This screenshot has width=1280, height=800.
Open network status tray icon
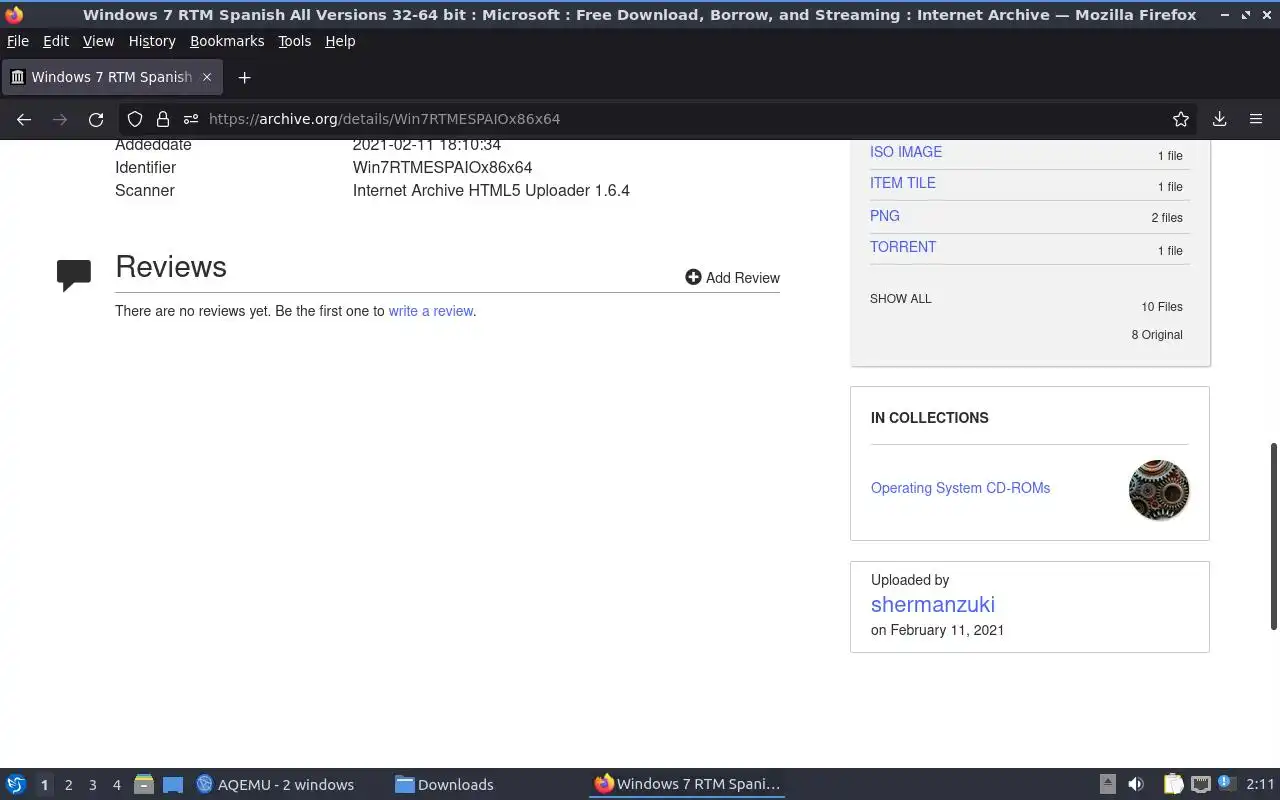click(1201, 784)
